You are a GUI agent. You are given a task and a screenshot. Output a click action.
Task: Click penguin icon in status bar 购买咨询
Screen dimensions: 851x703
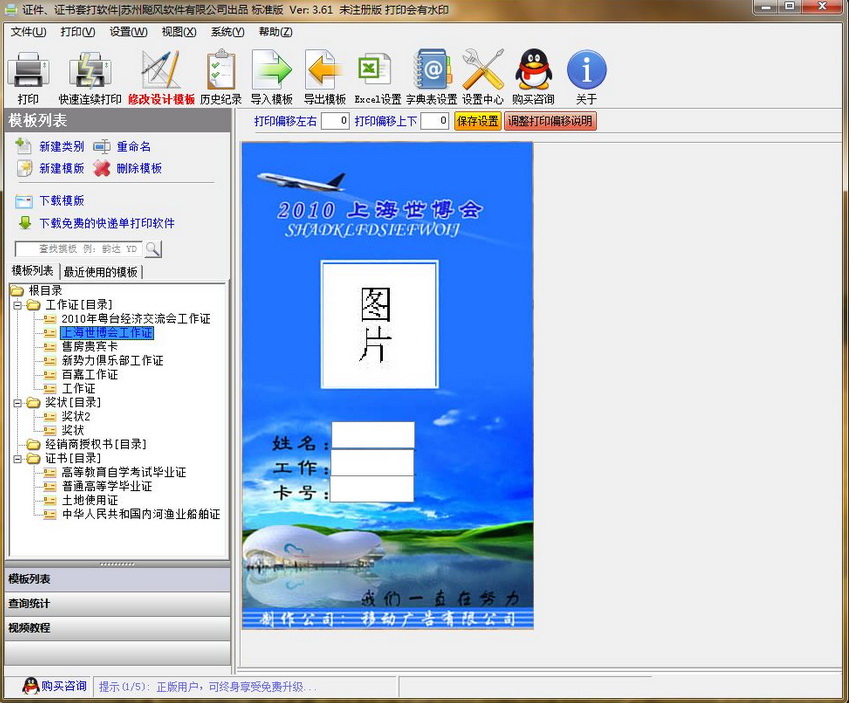(x=31, y=686)
